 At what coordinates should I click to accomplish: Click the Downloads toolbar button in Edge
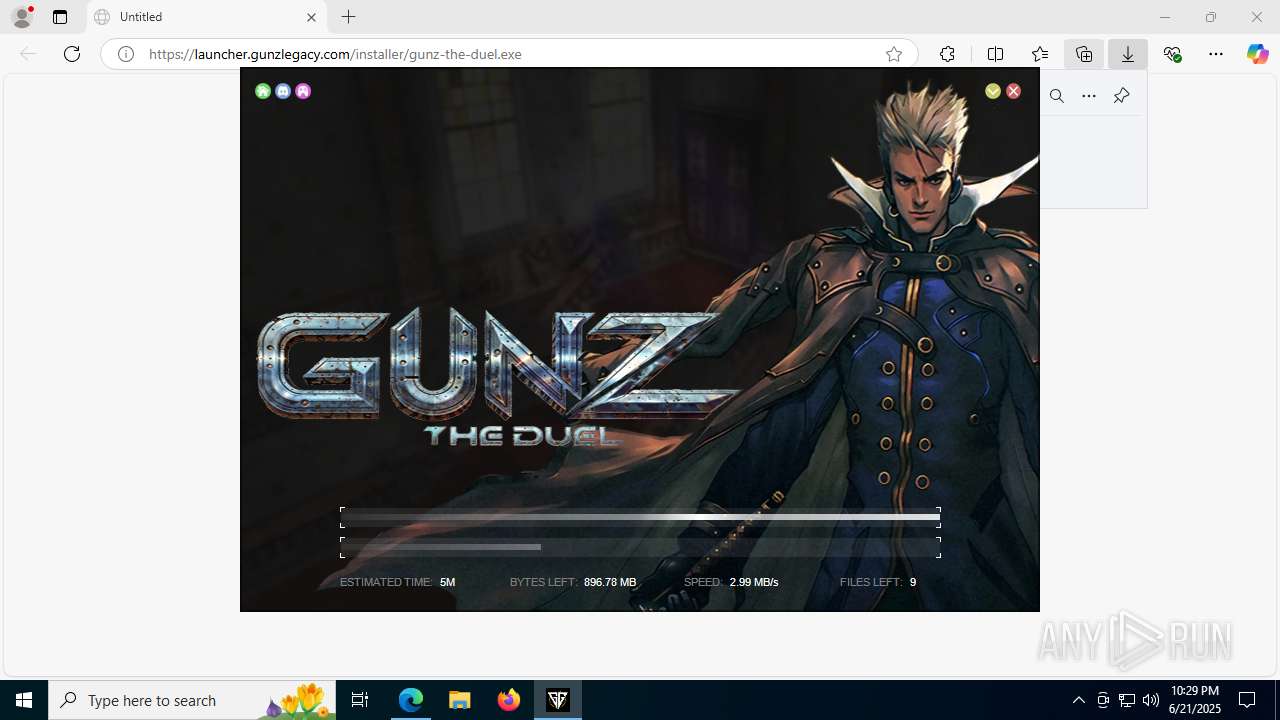[1128, 54]
